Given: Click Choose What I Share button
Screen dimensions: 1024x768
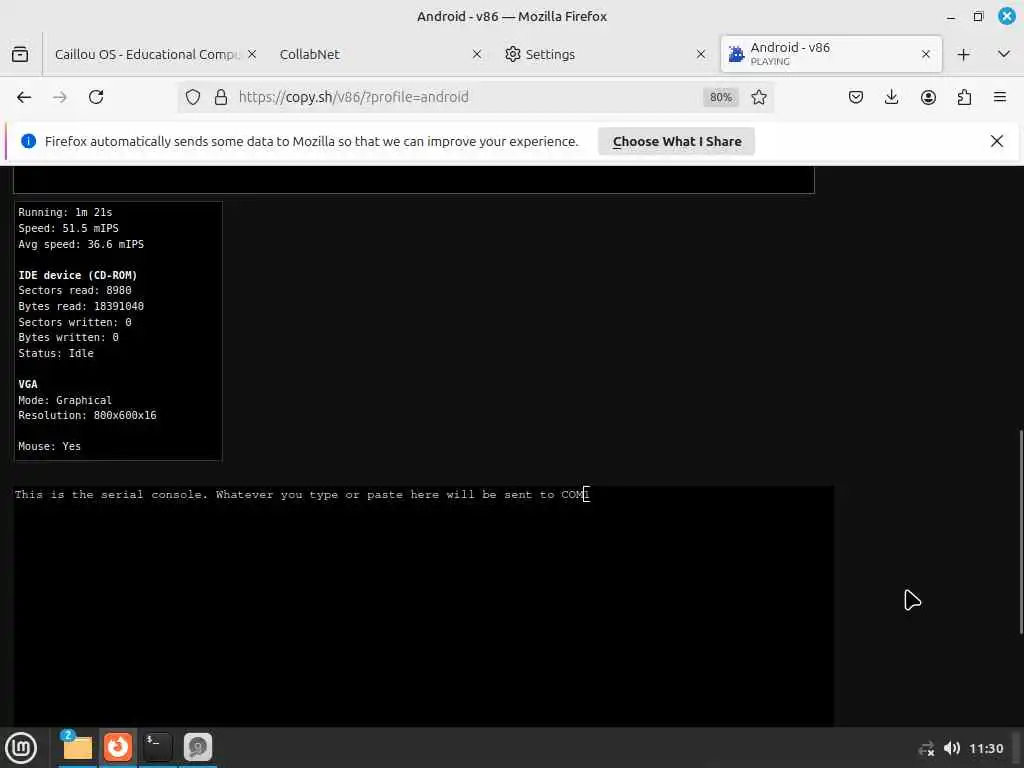Looking at the screenshot, I should [x=677, y=142].
